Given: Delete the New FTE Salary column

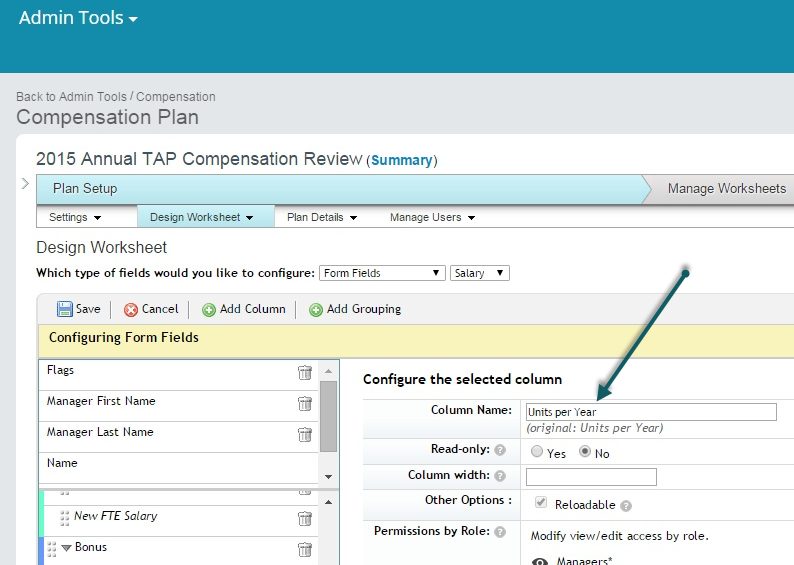Looking at the screenshot, I should [x=305, y=518].
